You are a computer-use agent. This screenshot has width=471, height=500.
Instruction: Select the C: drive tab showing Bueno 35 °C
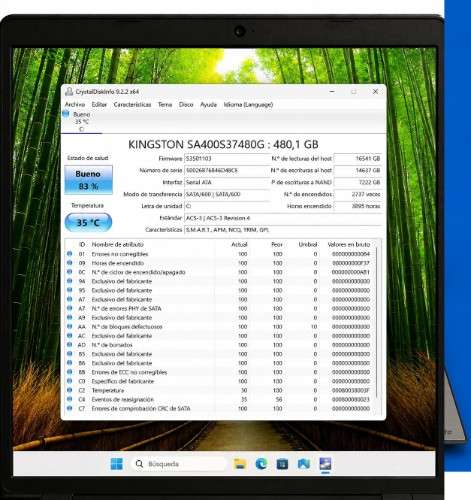click(x=82, y=122)
